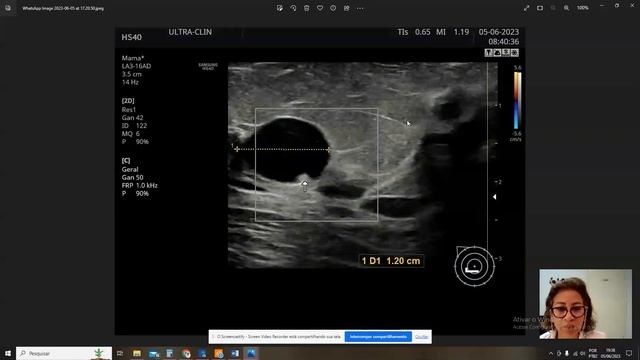Click the Mama* preset label
This screenshot has height=360, width=640.
[x=133, y=58]
